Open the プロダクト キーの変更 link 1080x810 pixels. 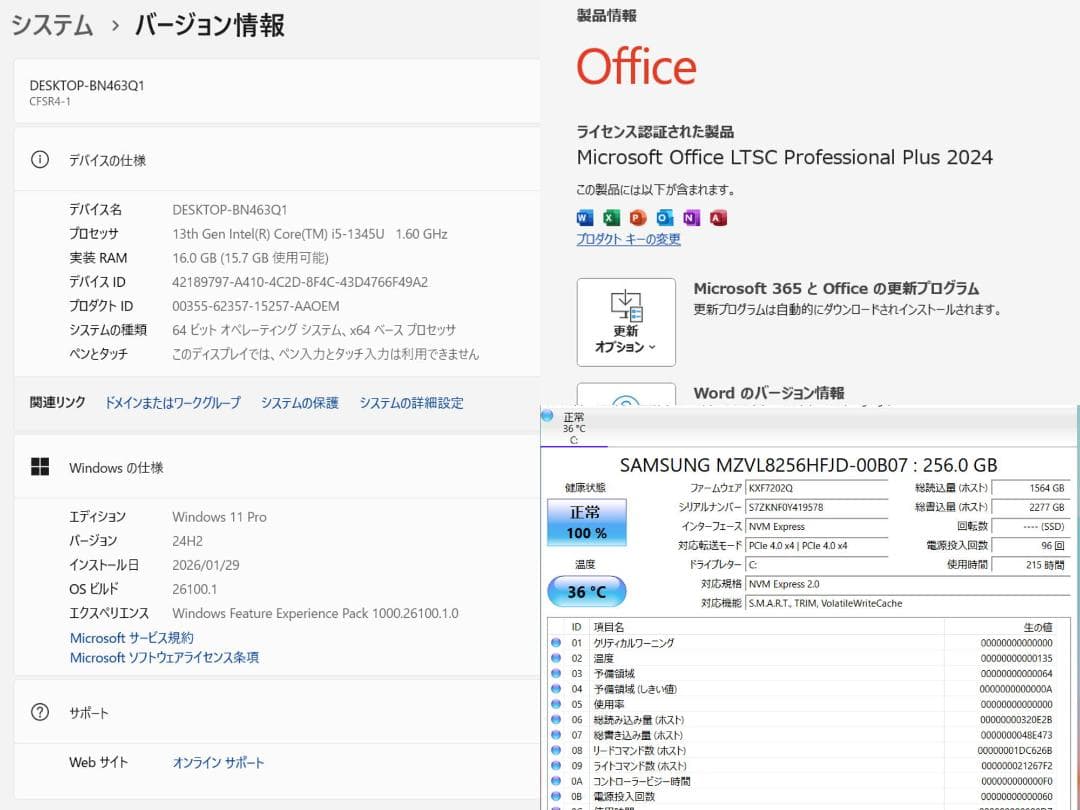click(x=628, y=239)
